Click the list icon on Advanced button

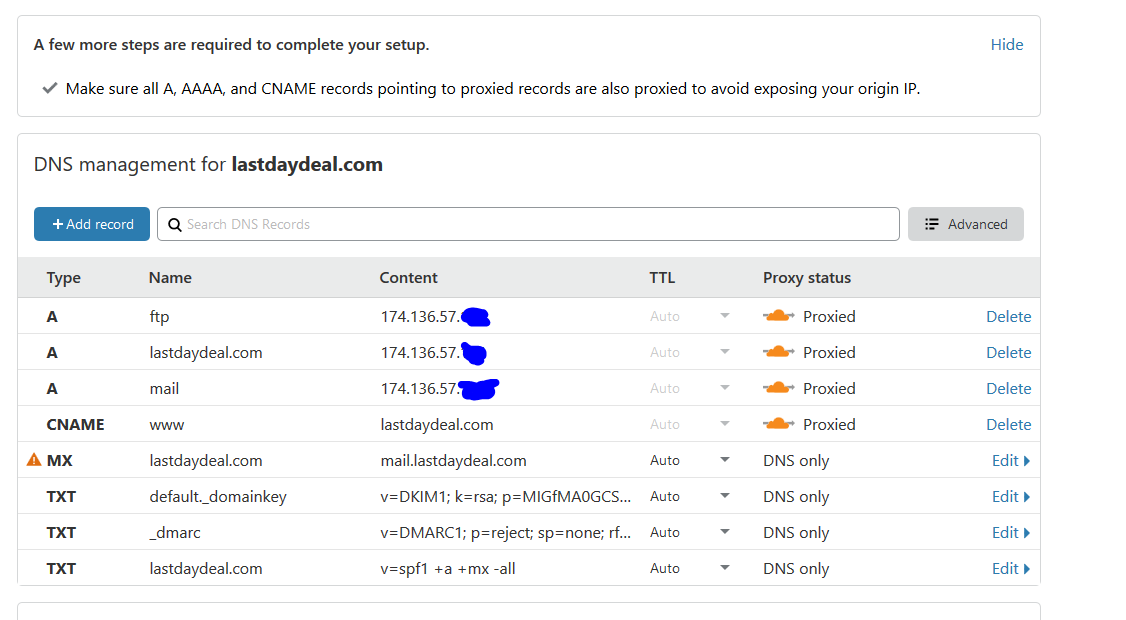(931, 224)
